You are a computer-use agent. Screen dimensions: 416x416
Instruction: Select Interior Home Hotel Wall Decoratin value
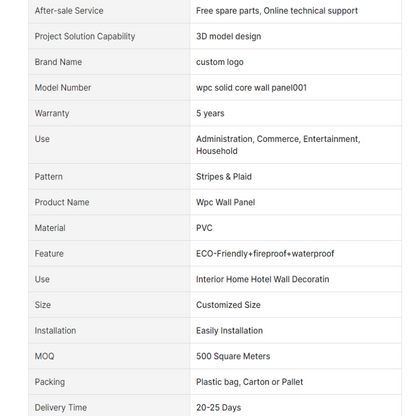pyautogui.click(x=263, y=279)
